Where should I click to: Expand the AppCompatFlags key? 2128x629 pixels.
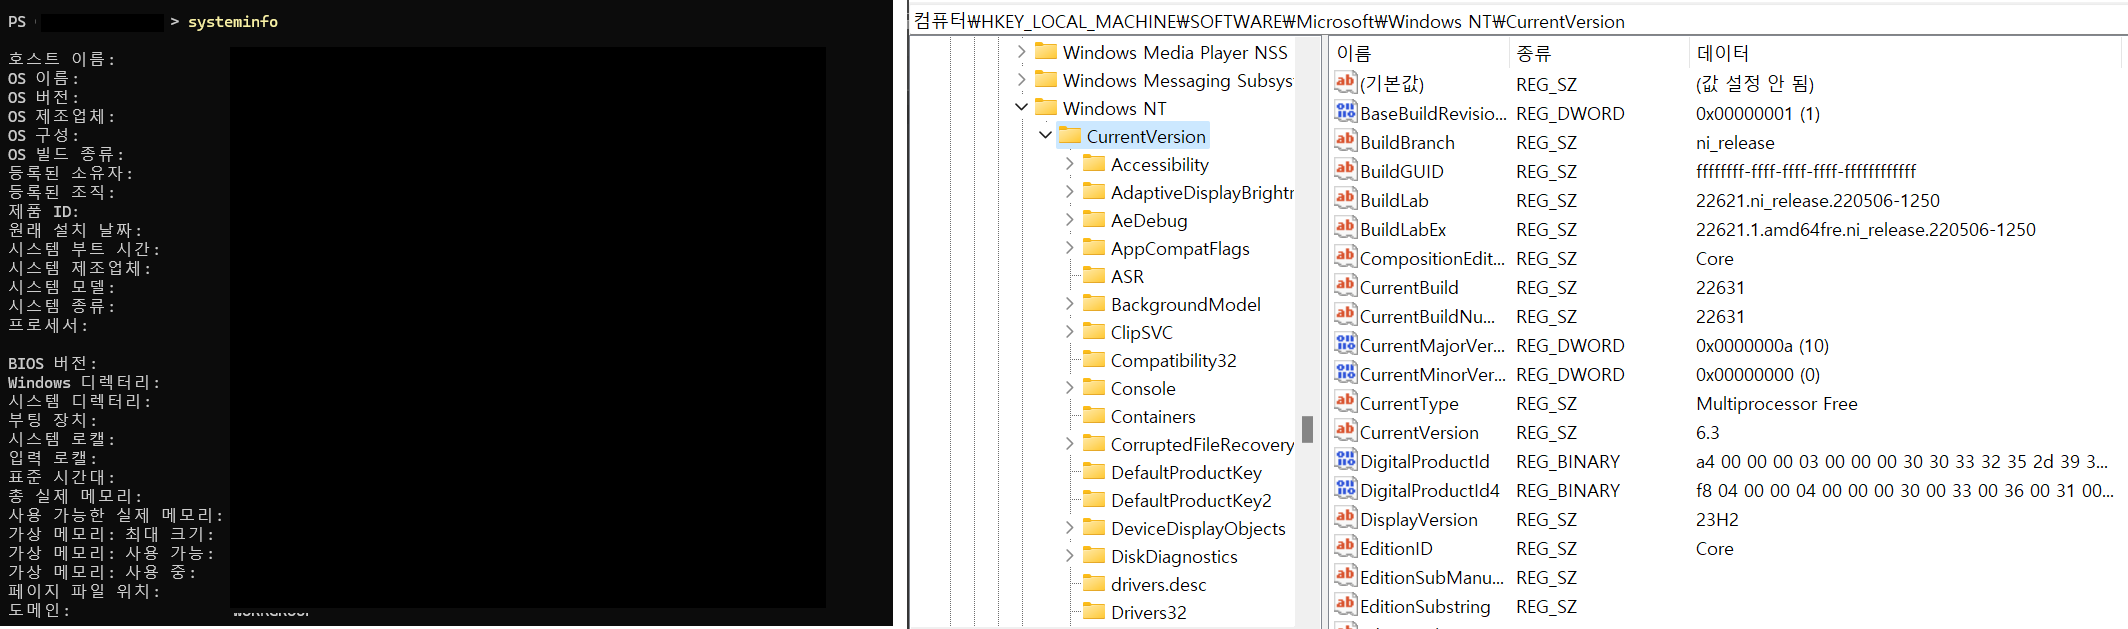(1069, 247)
